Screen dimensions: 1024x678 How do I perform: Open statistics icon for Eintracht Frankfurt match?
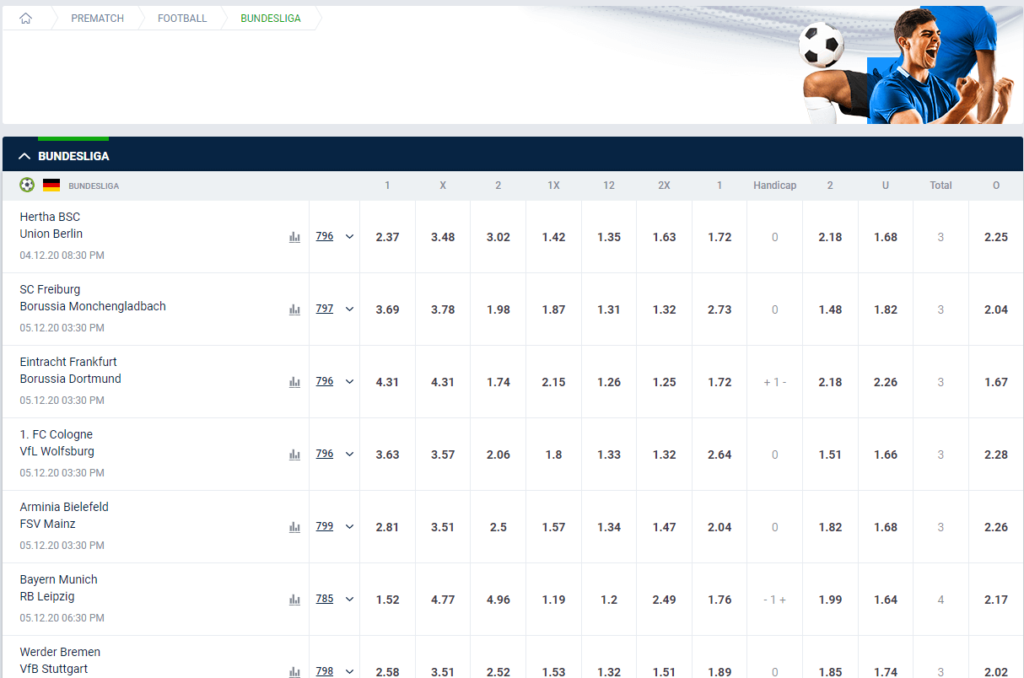pos(295,381)
